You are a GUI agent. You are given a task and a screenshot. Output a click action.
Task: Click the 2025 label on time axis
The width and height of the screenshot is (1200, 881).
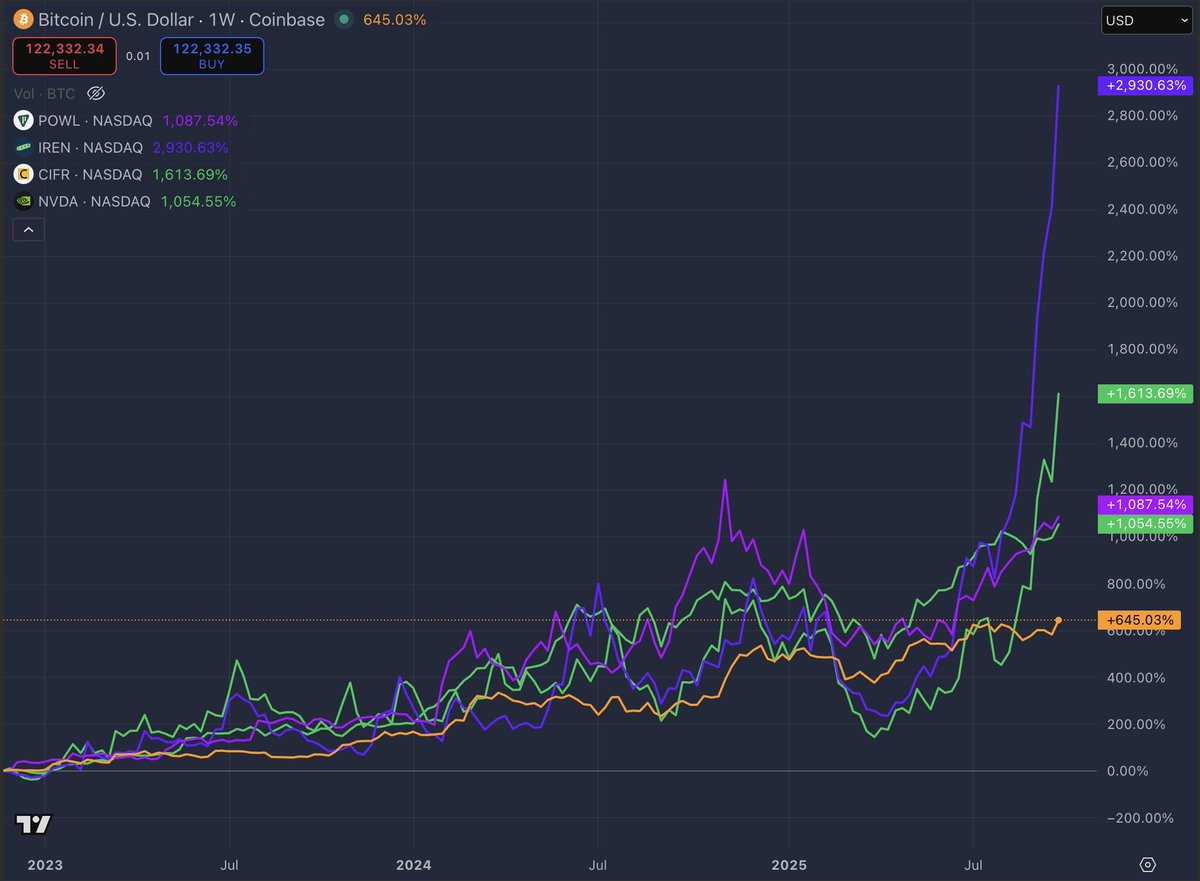(x=788, y=864)
